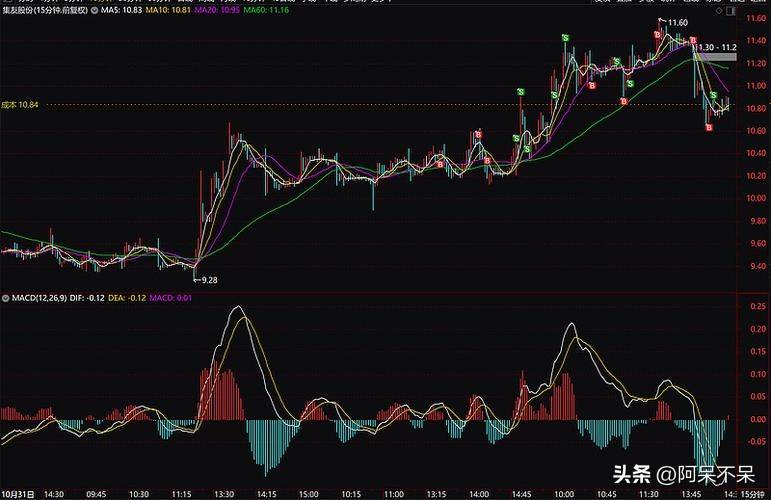Click the 10.40 price axis value
This screenshot has width=771, height=500.
[x=756, y=153]
